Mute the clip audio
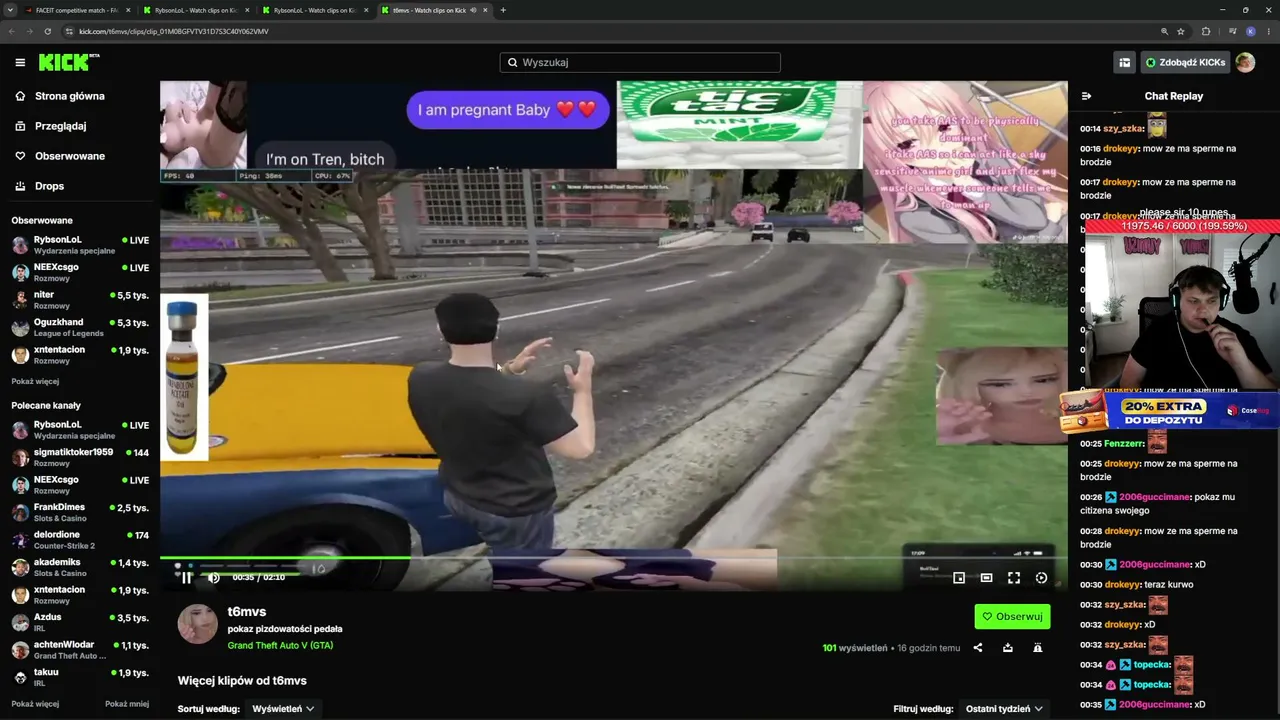This screenshot has height=720, width=1280. point(213,577)
